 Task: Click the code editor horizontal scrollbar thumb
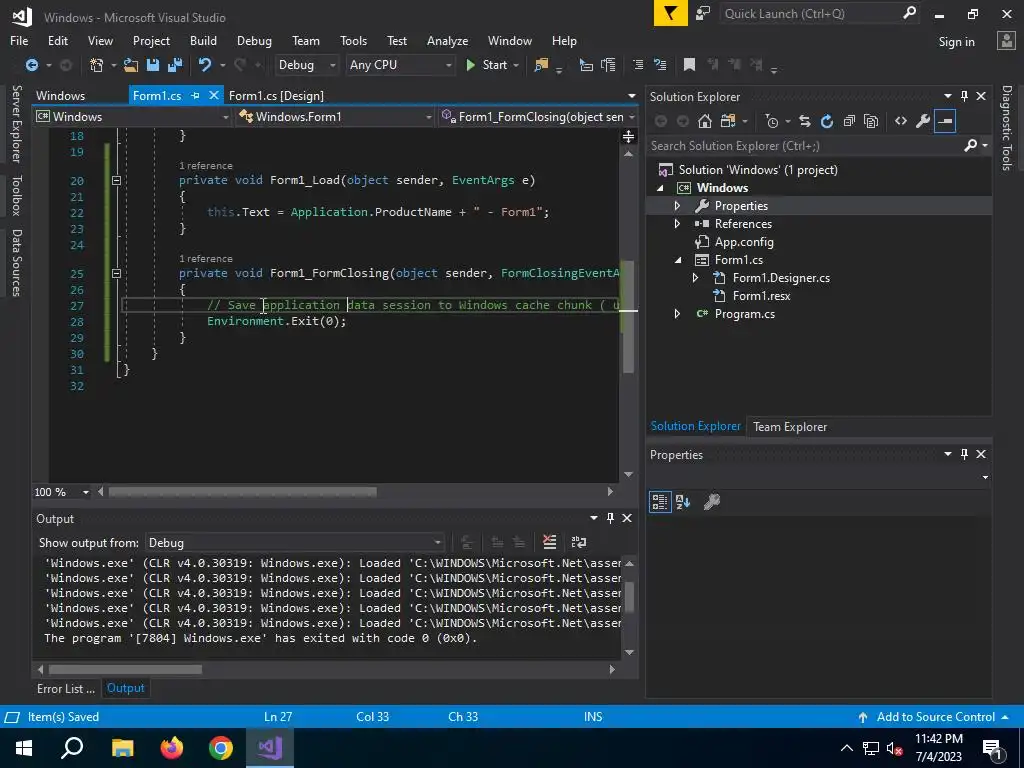(242, 491)
